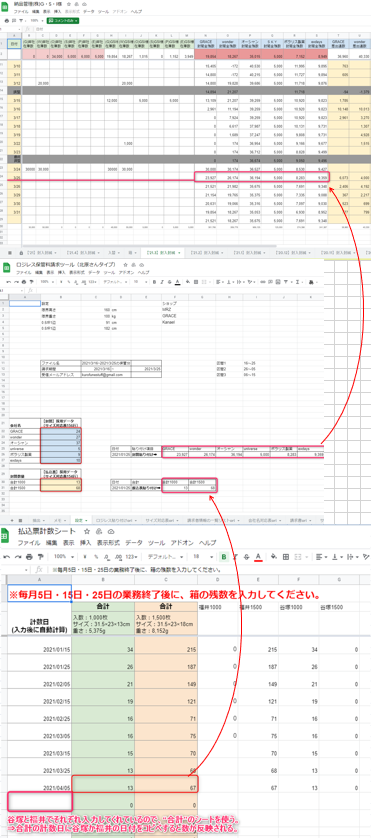Viewport: 371px width, 838px height.
Task: Click the green コメントのみ button
Action: pos(63,20)
